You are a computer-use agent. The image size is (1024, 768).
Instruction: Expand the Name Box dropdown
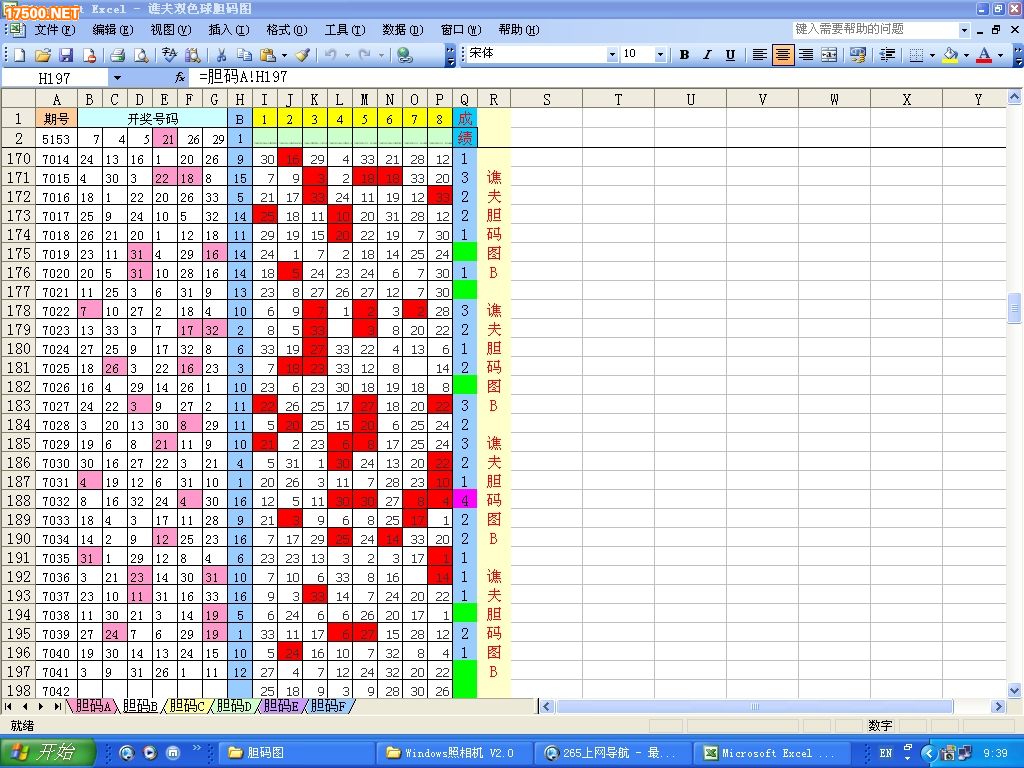click(x=117, y=78)
